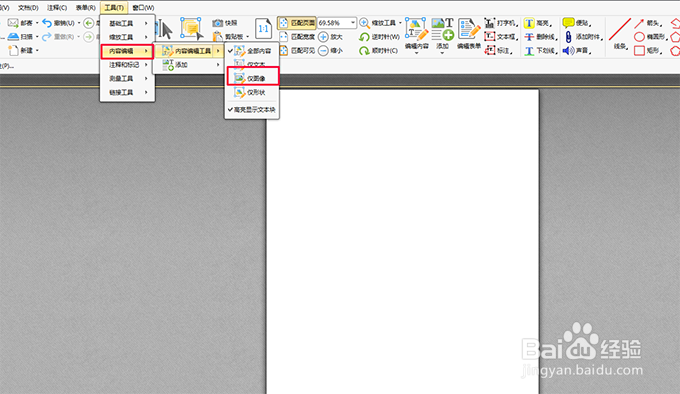680x394 pixels.
Task: Expand the Basic Tools (基础工具) submenu
Action: [x=127, y=23]
